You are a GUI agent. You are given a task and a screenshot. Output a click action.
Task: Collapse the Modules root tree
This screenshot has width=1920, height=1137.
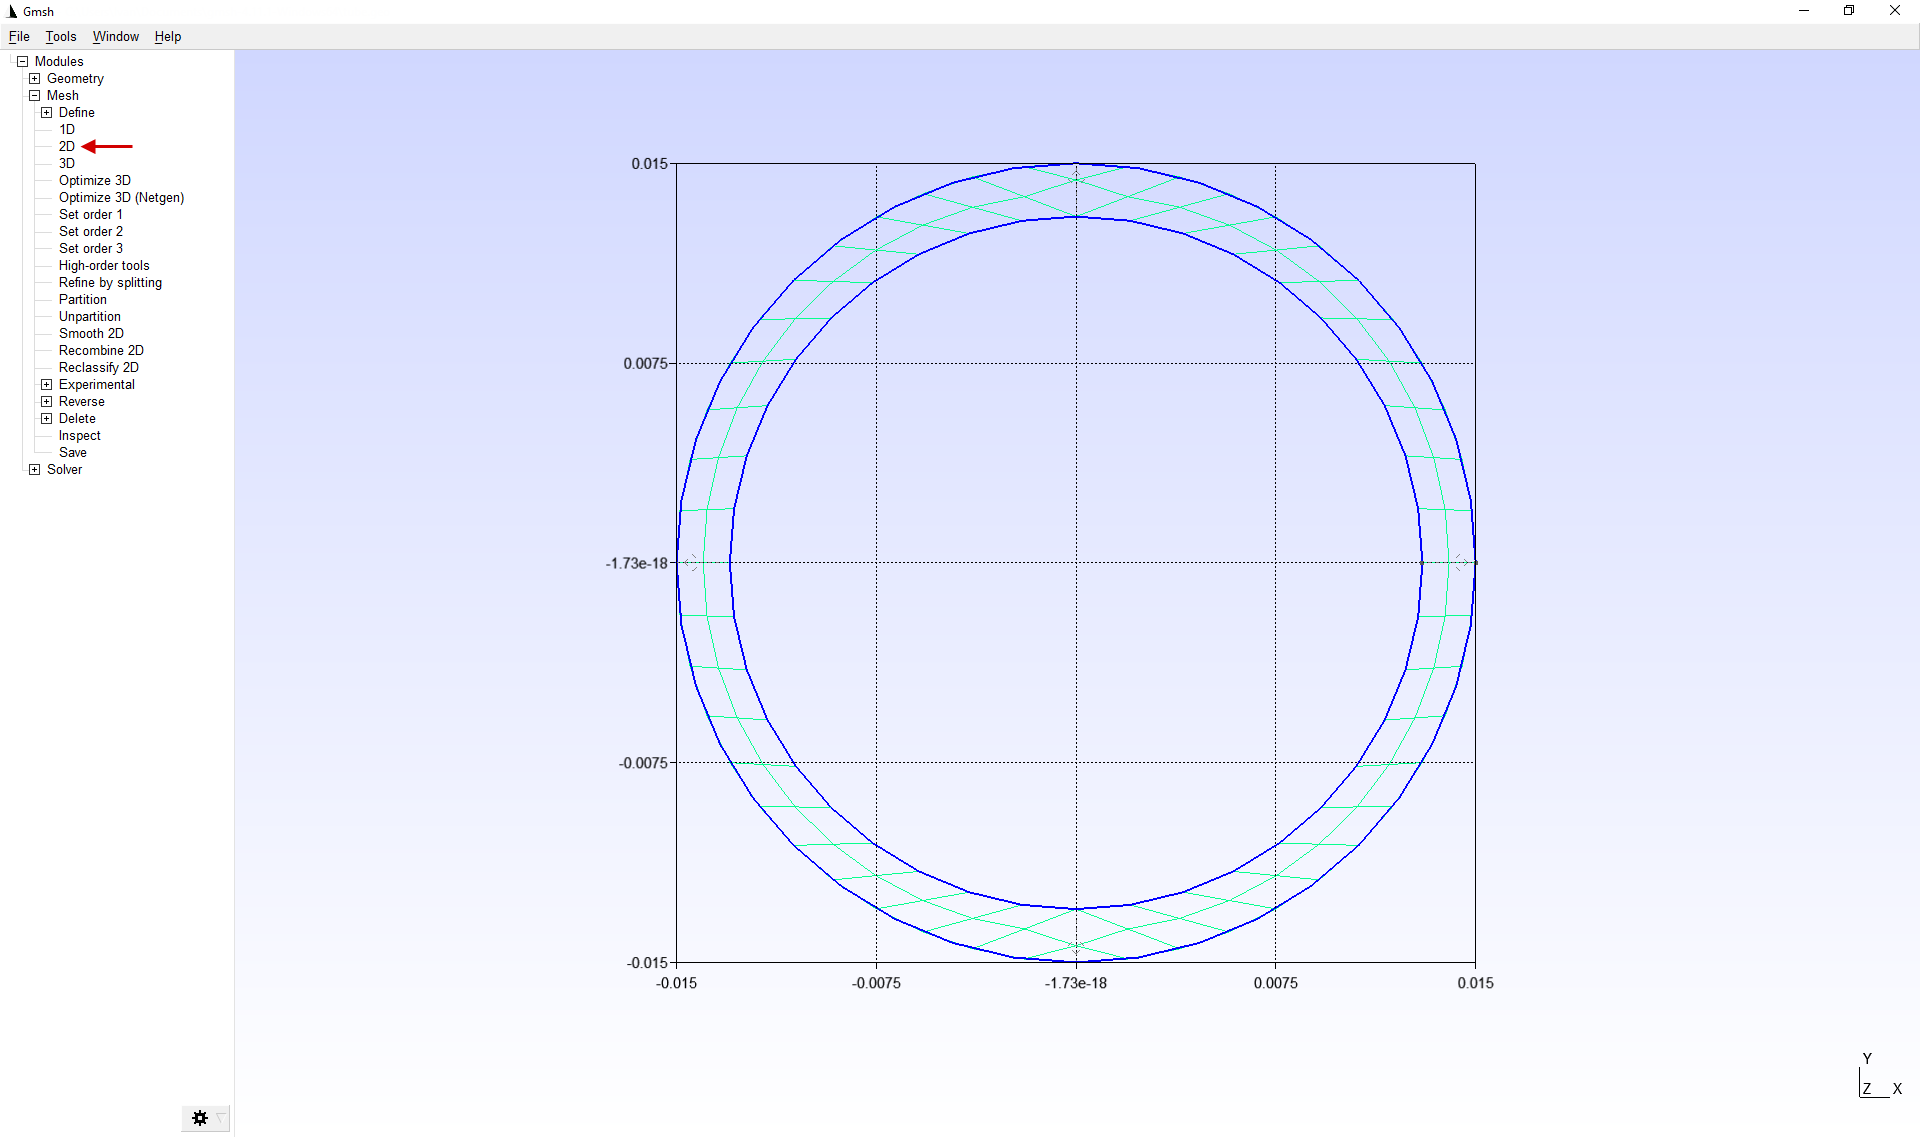22,62
